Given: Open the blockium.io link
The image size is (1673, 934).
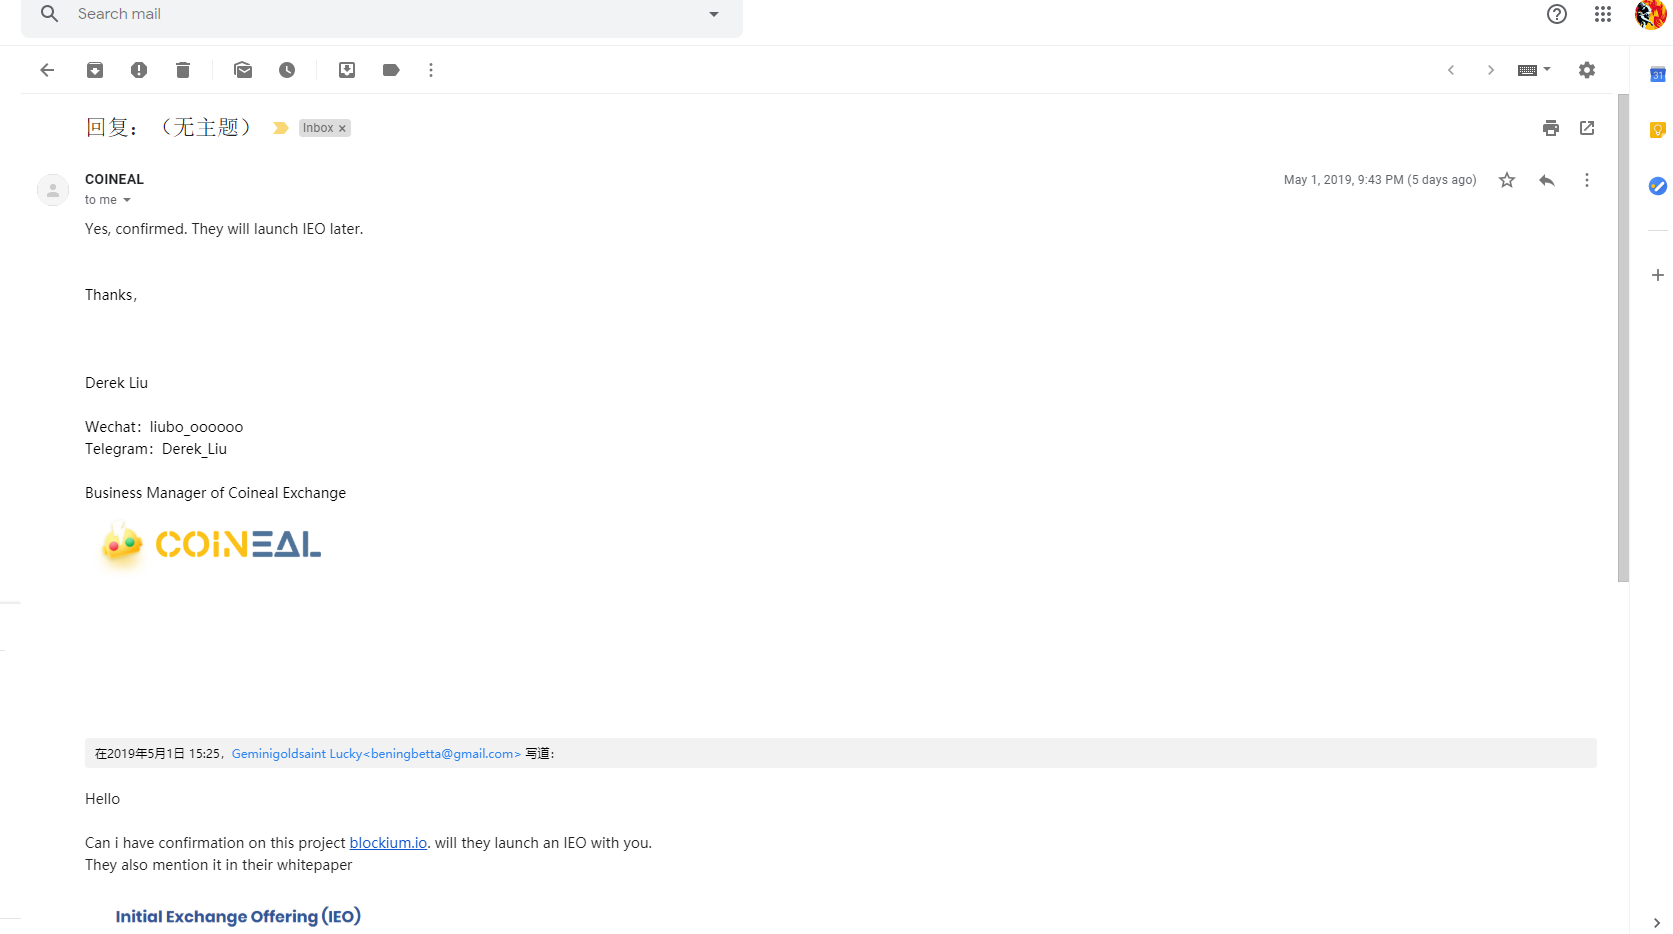Looking at the screenshot, I should coord(388,843).
